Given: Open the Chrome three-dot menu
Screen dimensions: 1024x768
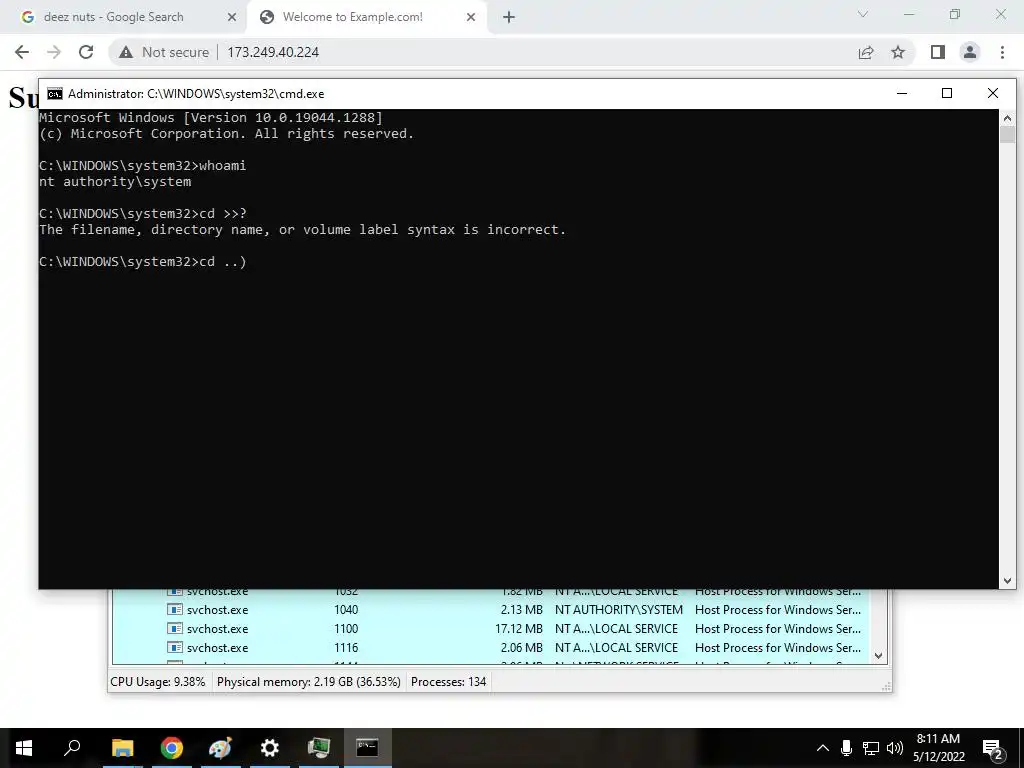Looking at the screenshot, I should [x=1002, y=52].
